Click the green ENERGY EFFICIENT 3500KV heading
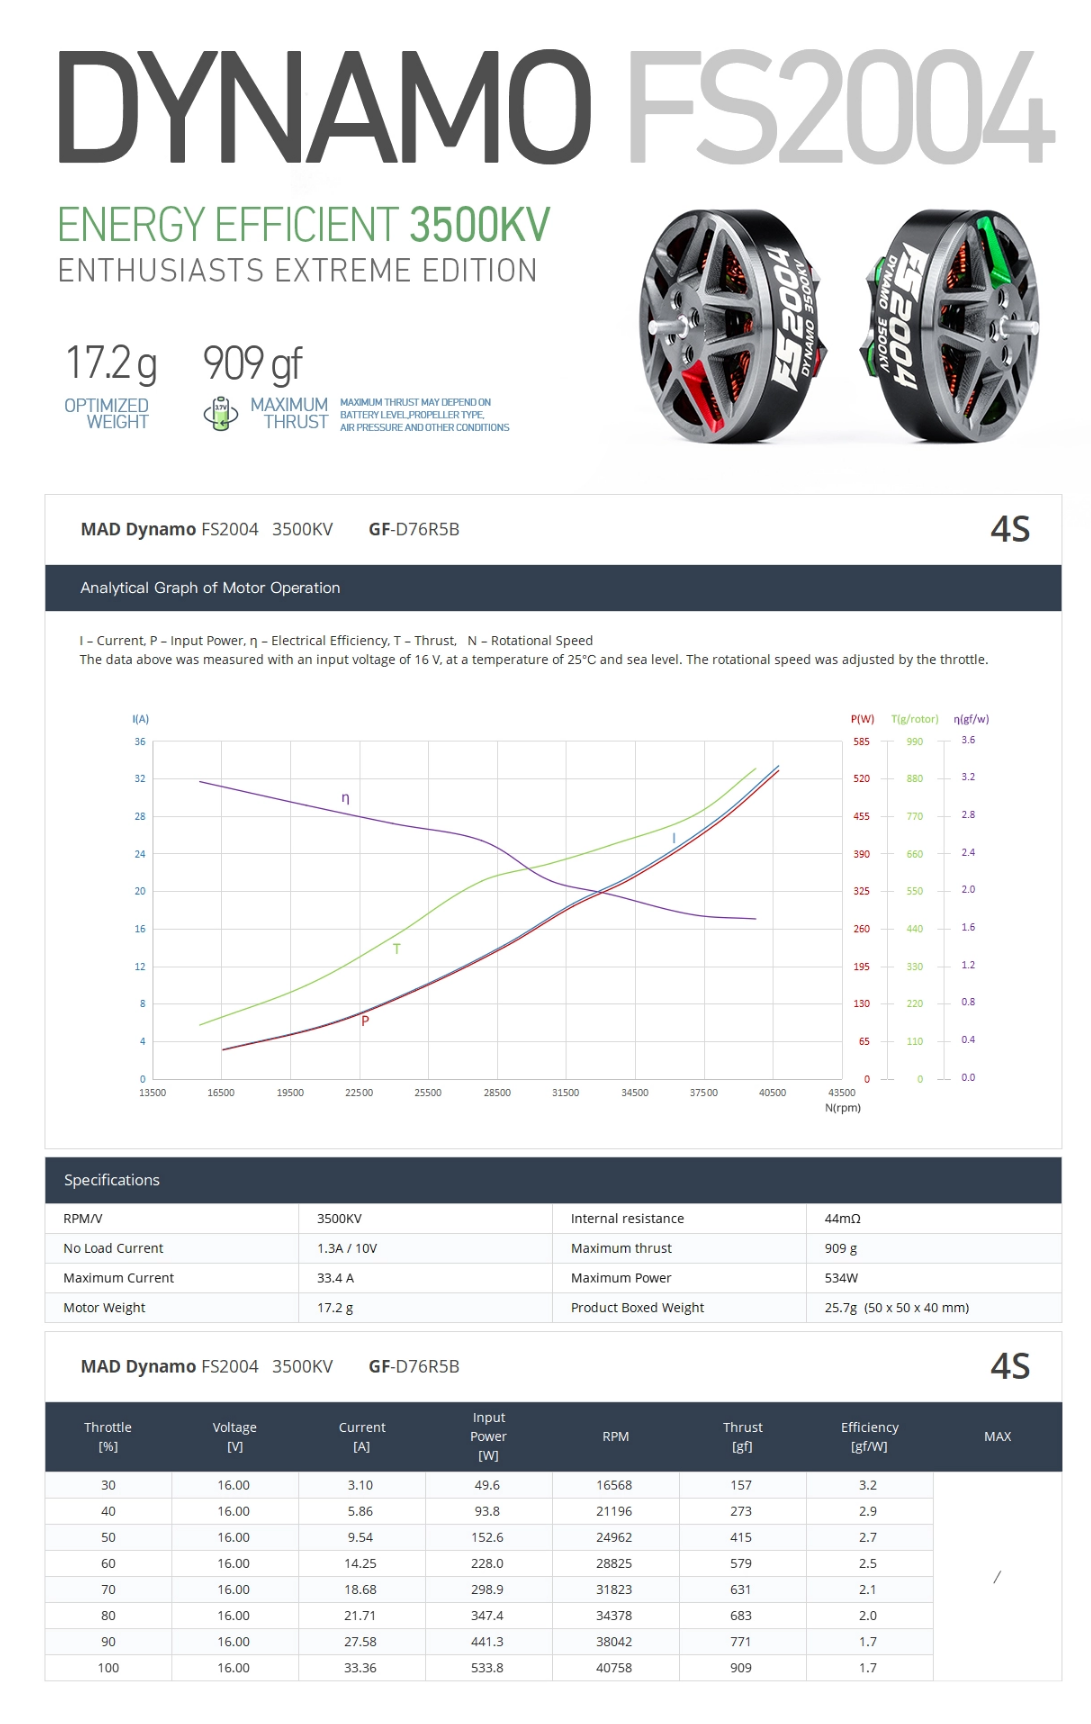Viewport: 1091px width, 1724px height. click(x=304, y=225)
